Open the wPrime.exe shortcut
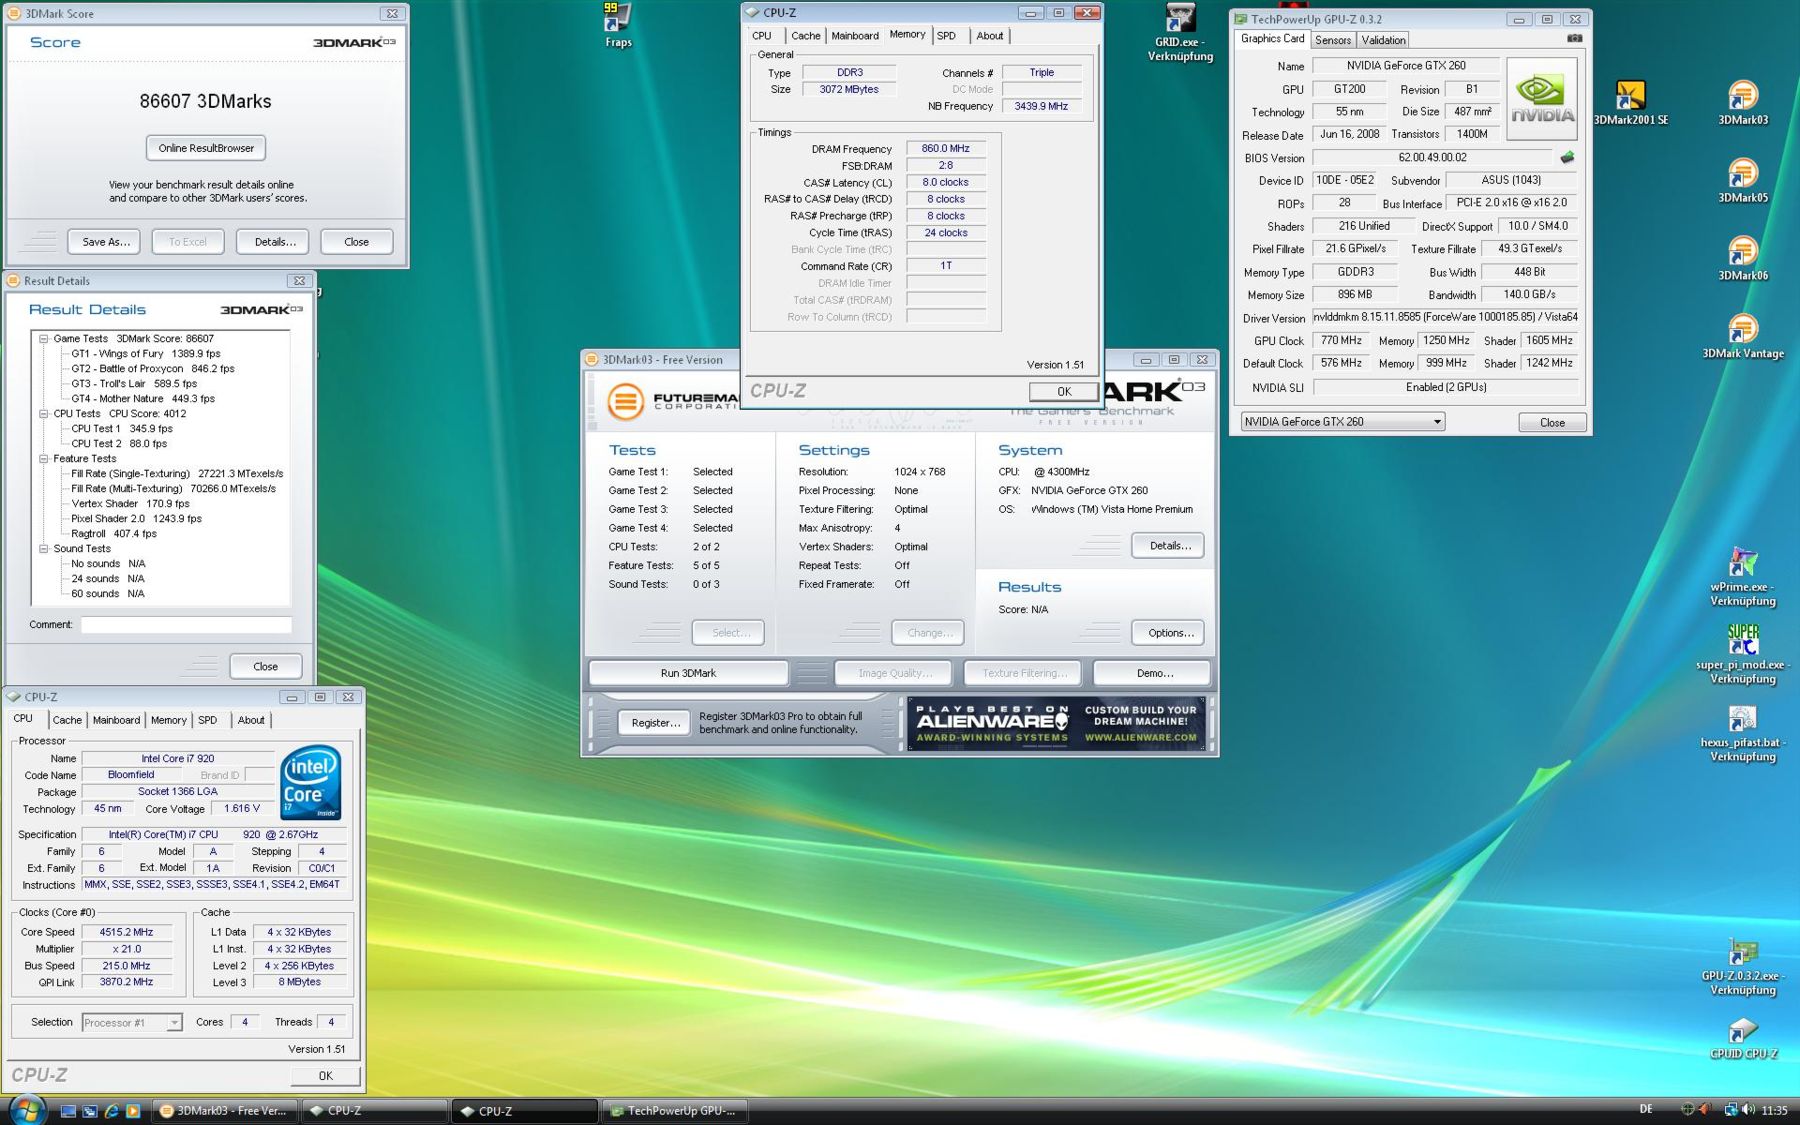Screen dimensions: 1800x1125 [x=1743, y=577]
